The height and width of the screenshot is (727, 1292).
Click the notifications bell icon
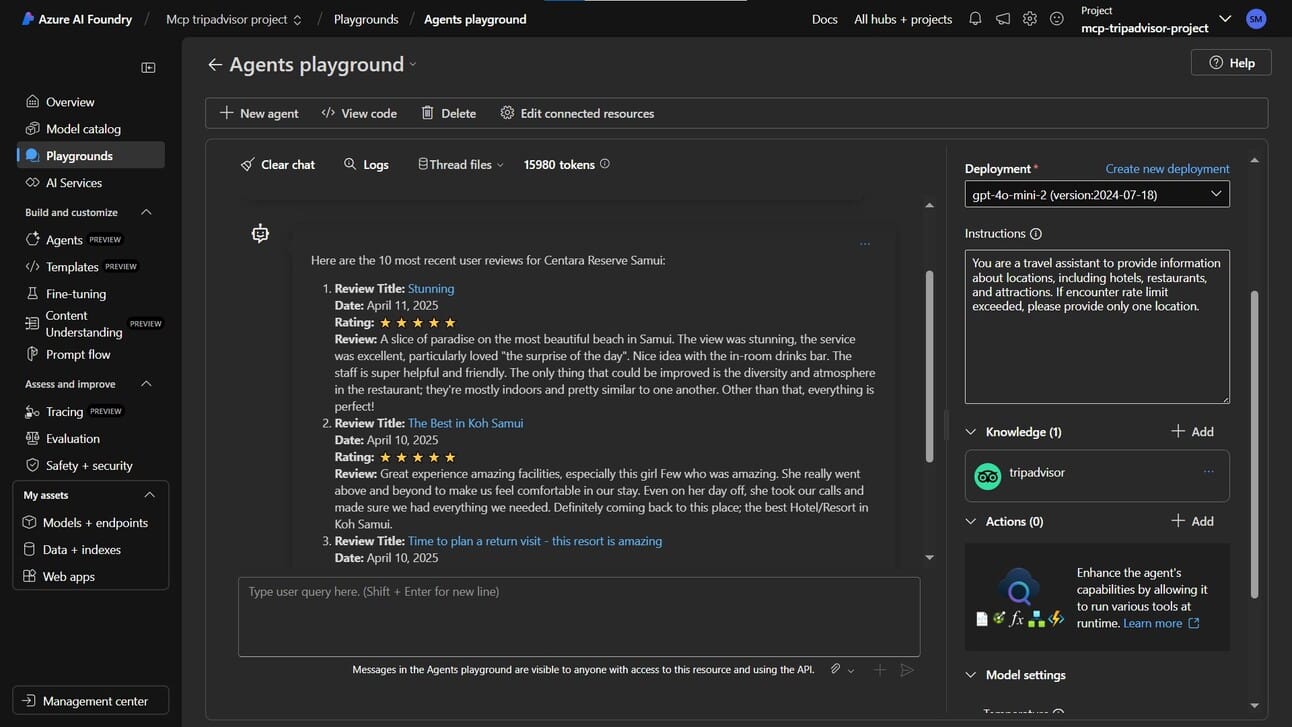point(975,19)
